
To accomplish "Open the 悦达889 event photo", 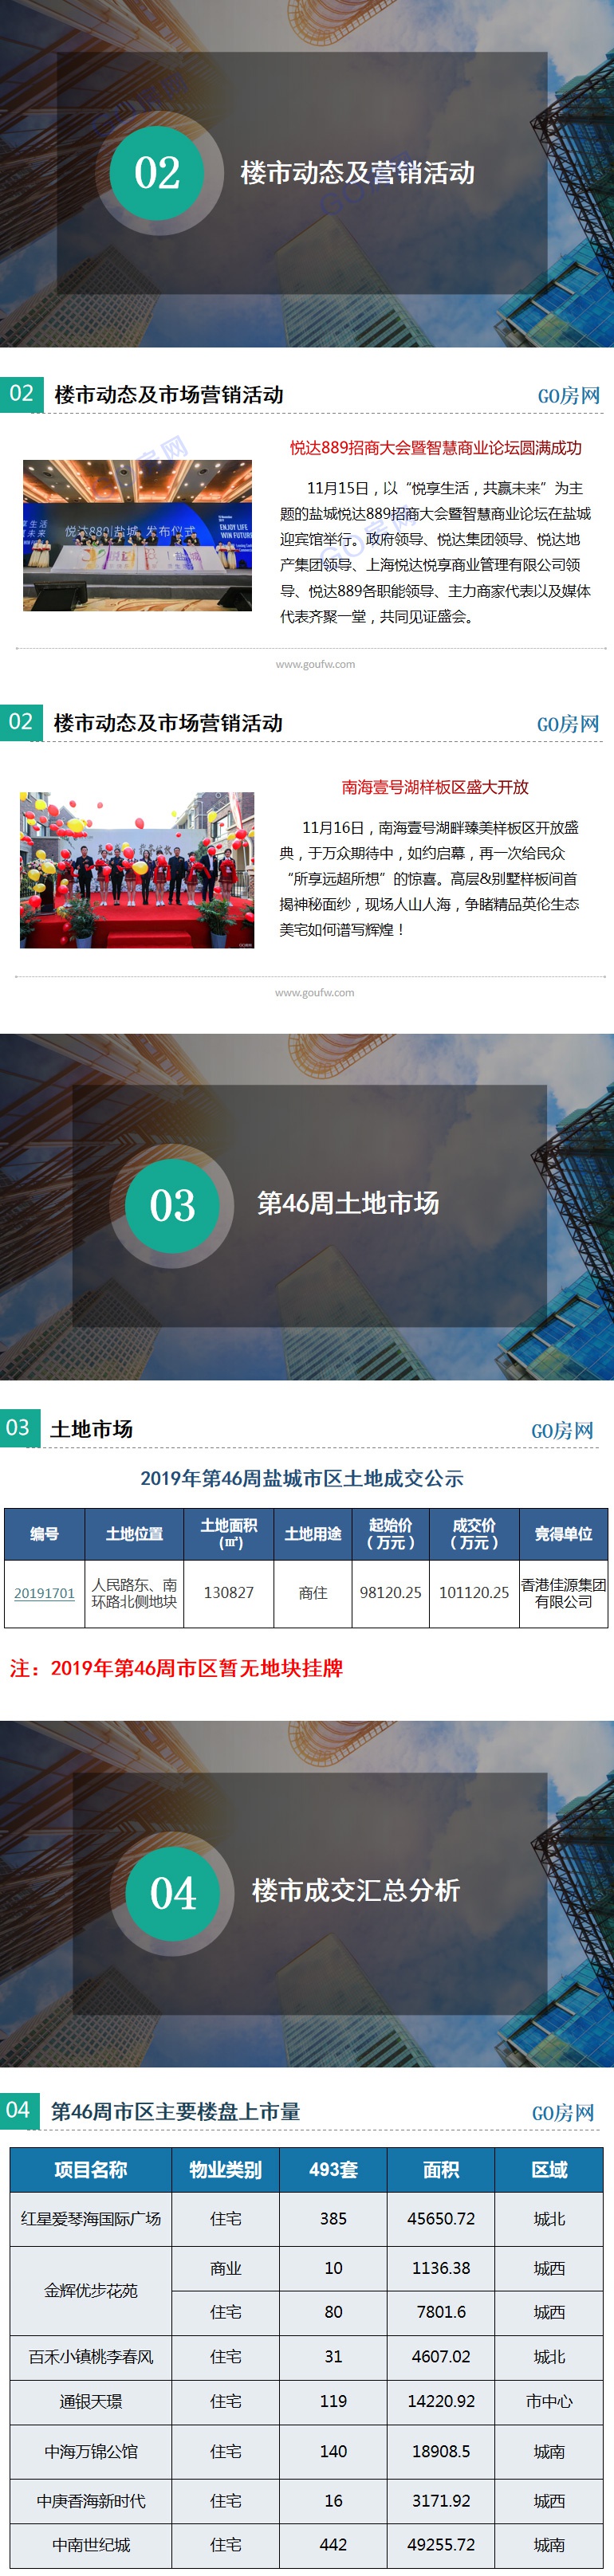I will (137, 535).
